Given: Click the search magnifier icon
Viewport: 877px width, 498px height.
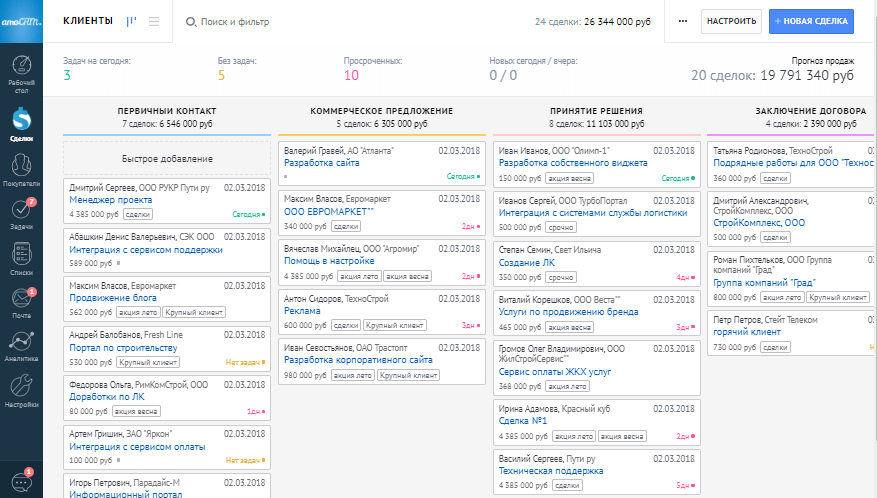Looking at the screenshot, I should coord(191,22).
